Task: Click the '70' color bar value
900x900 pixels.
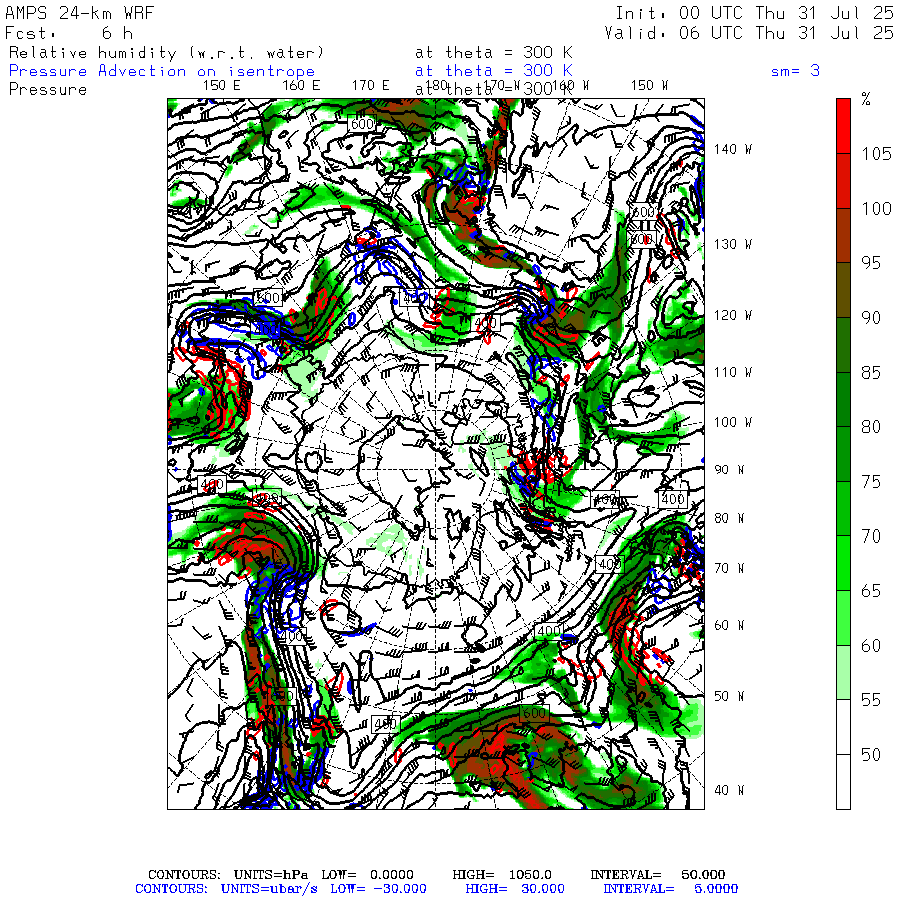Action: (x=871, y=536)
